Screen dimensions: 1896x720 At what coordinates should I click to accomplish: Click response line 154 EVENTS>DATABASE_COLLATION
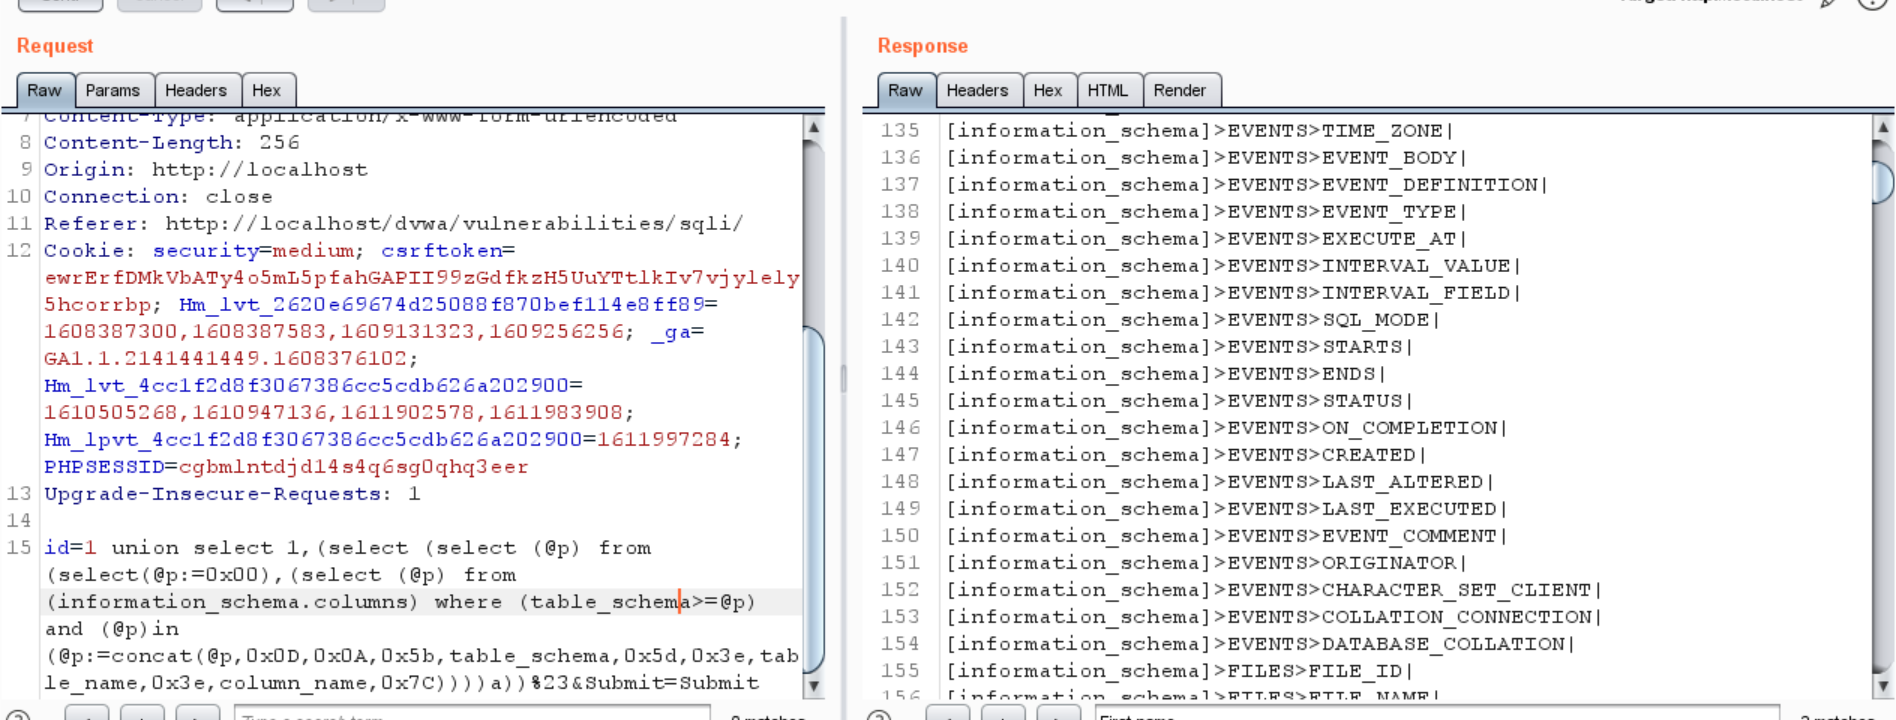pos(1261,644)
